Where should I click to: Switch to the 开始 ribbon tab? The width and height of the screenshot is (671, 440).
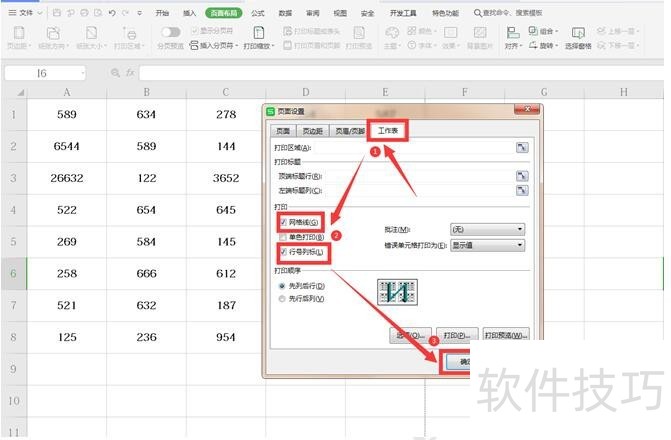click(x=162, y=13)
